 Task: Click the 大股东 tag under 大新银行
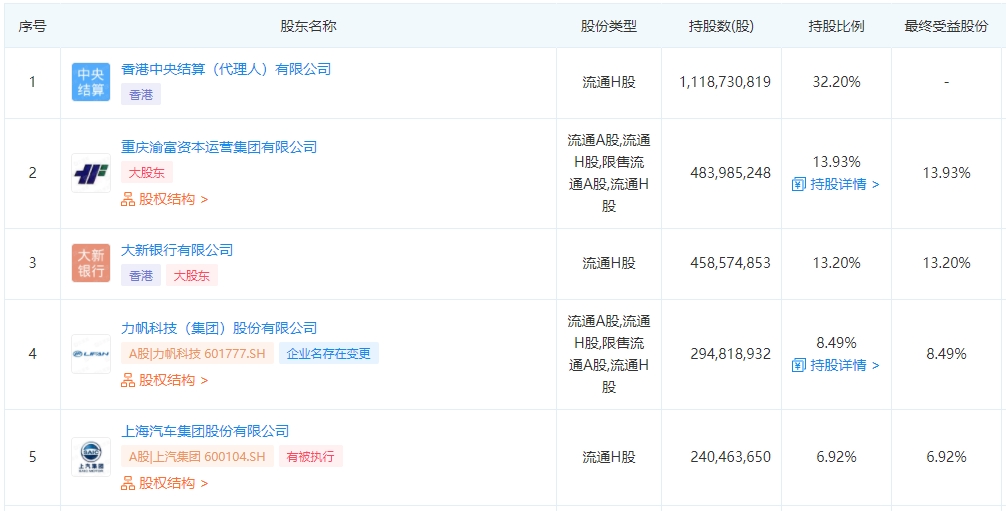(192, 275)
